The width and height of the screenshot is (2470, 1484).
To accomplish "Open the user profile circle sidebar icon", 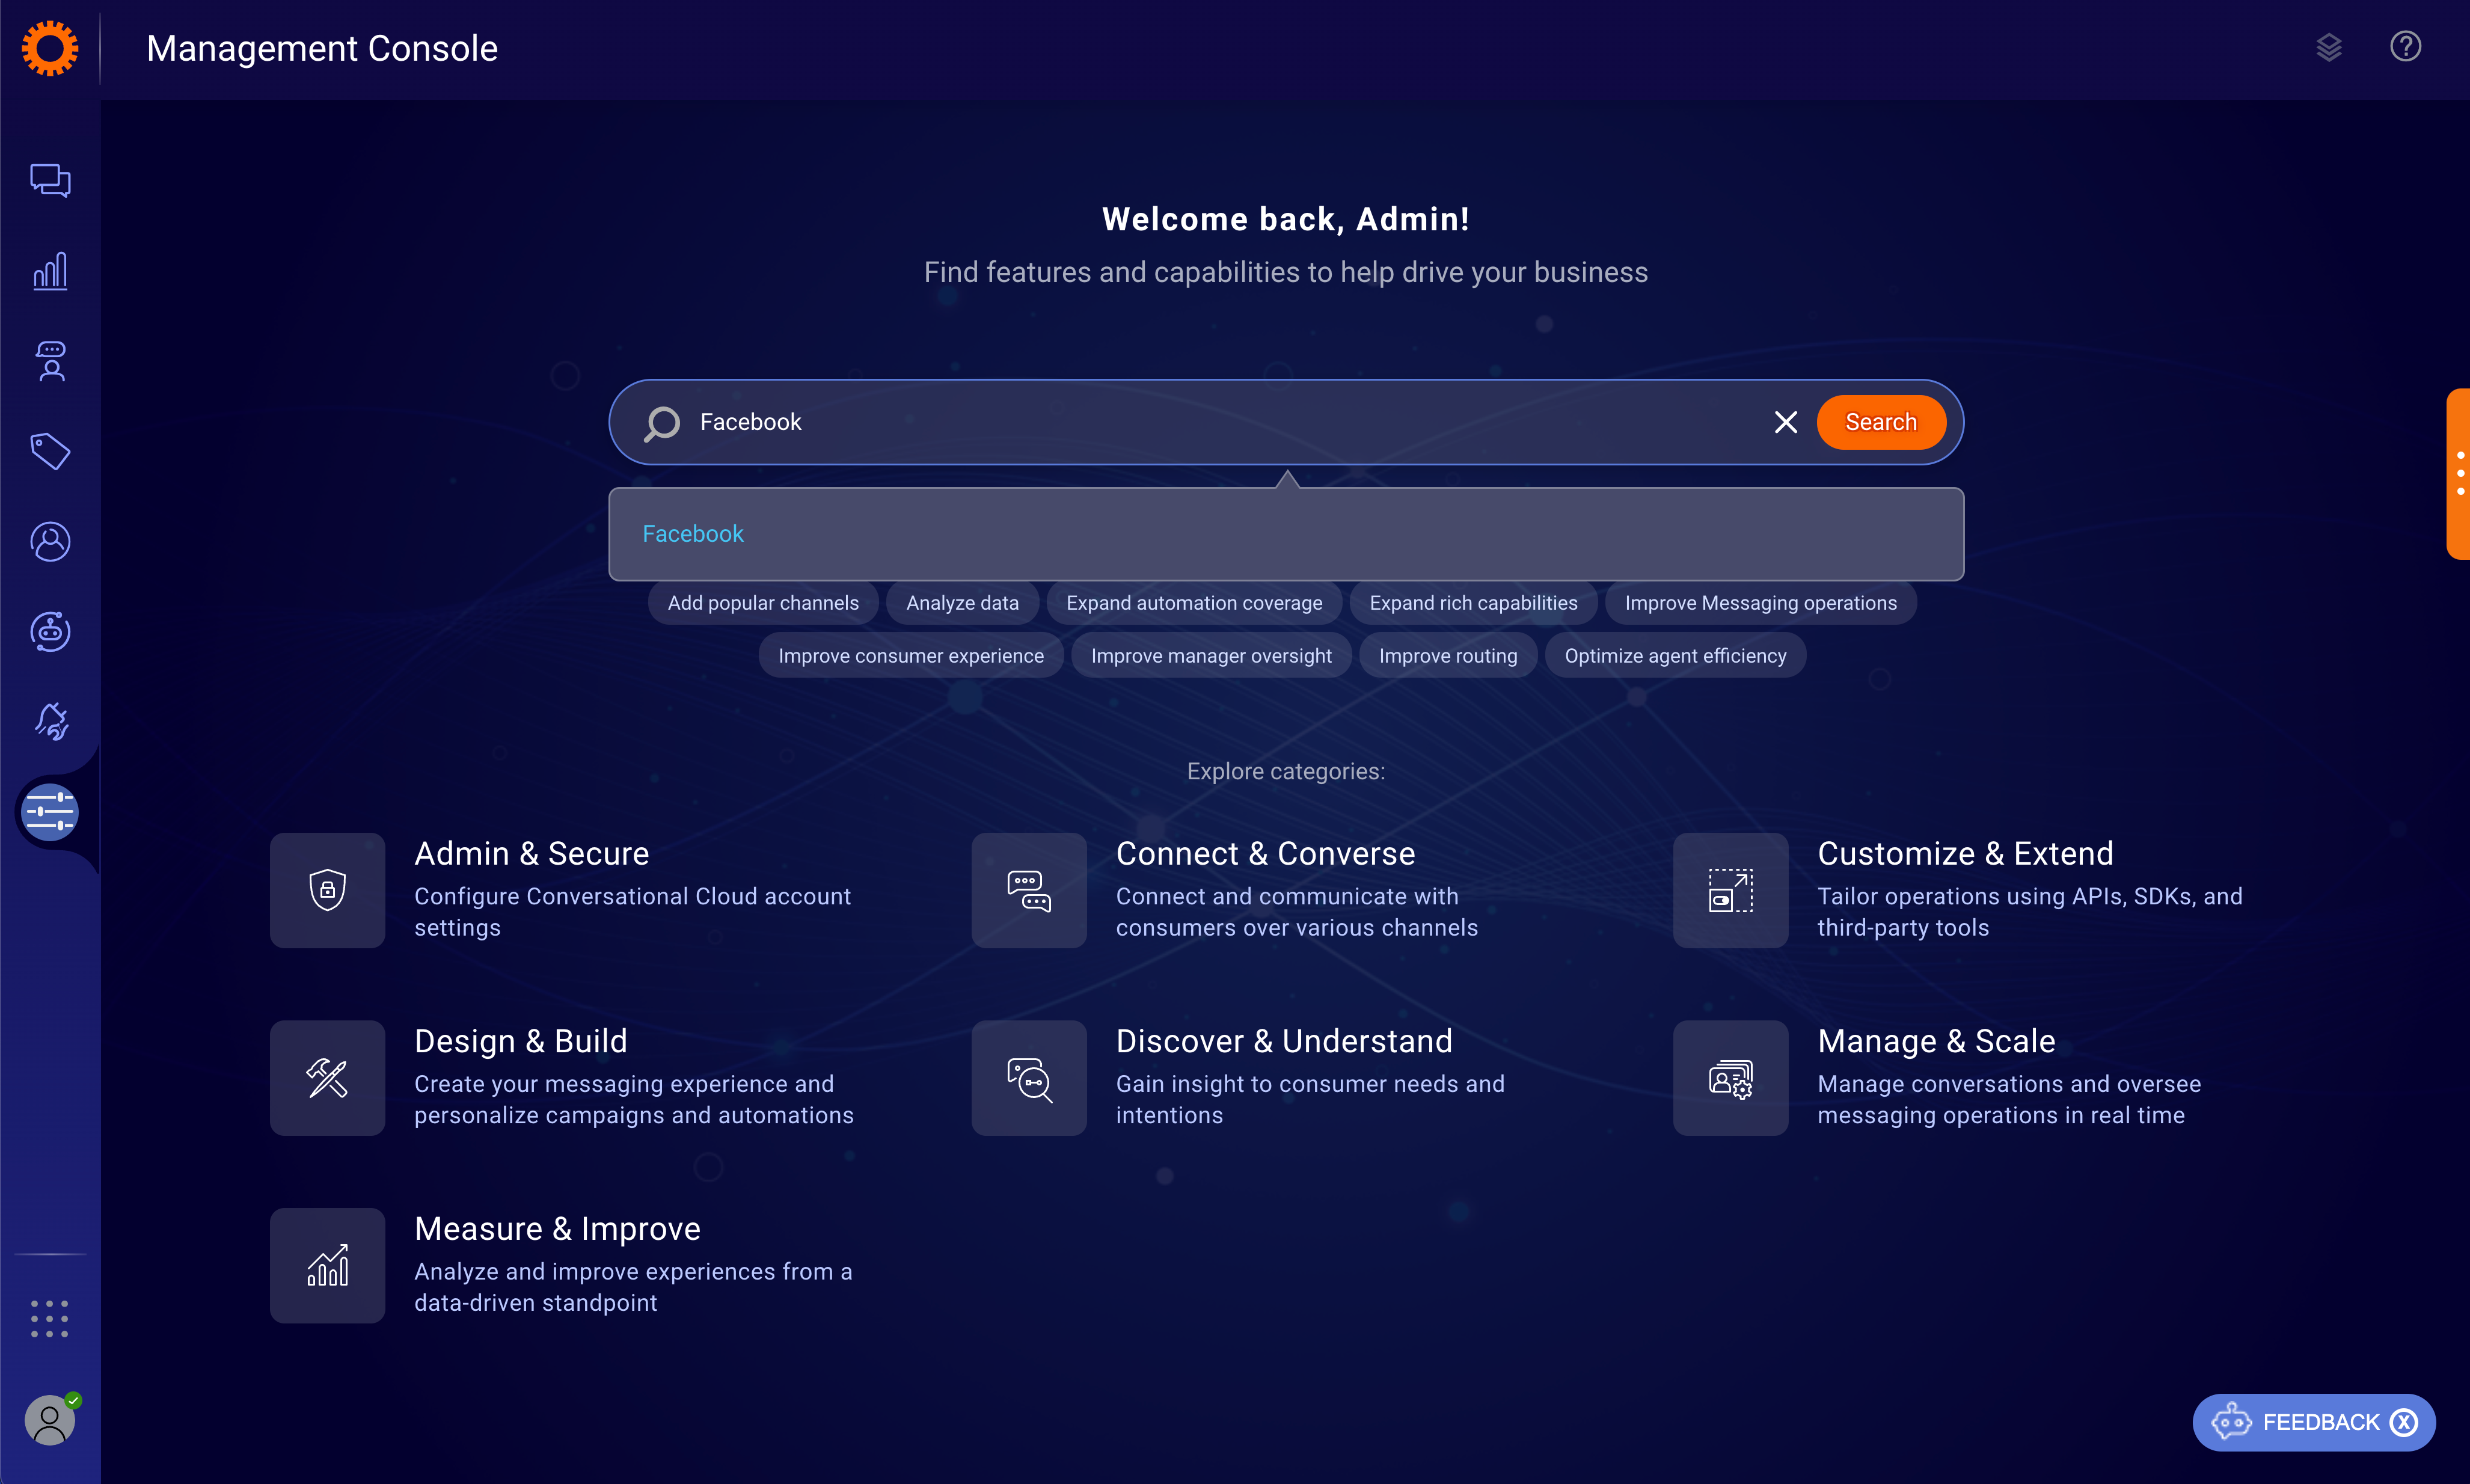I will click(50, 541).
